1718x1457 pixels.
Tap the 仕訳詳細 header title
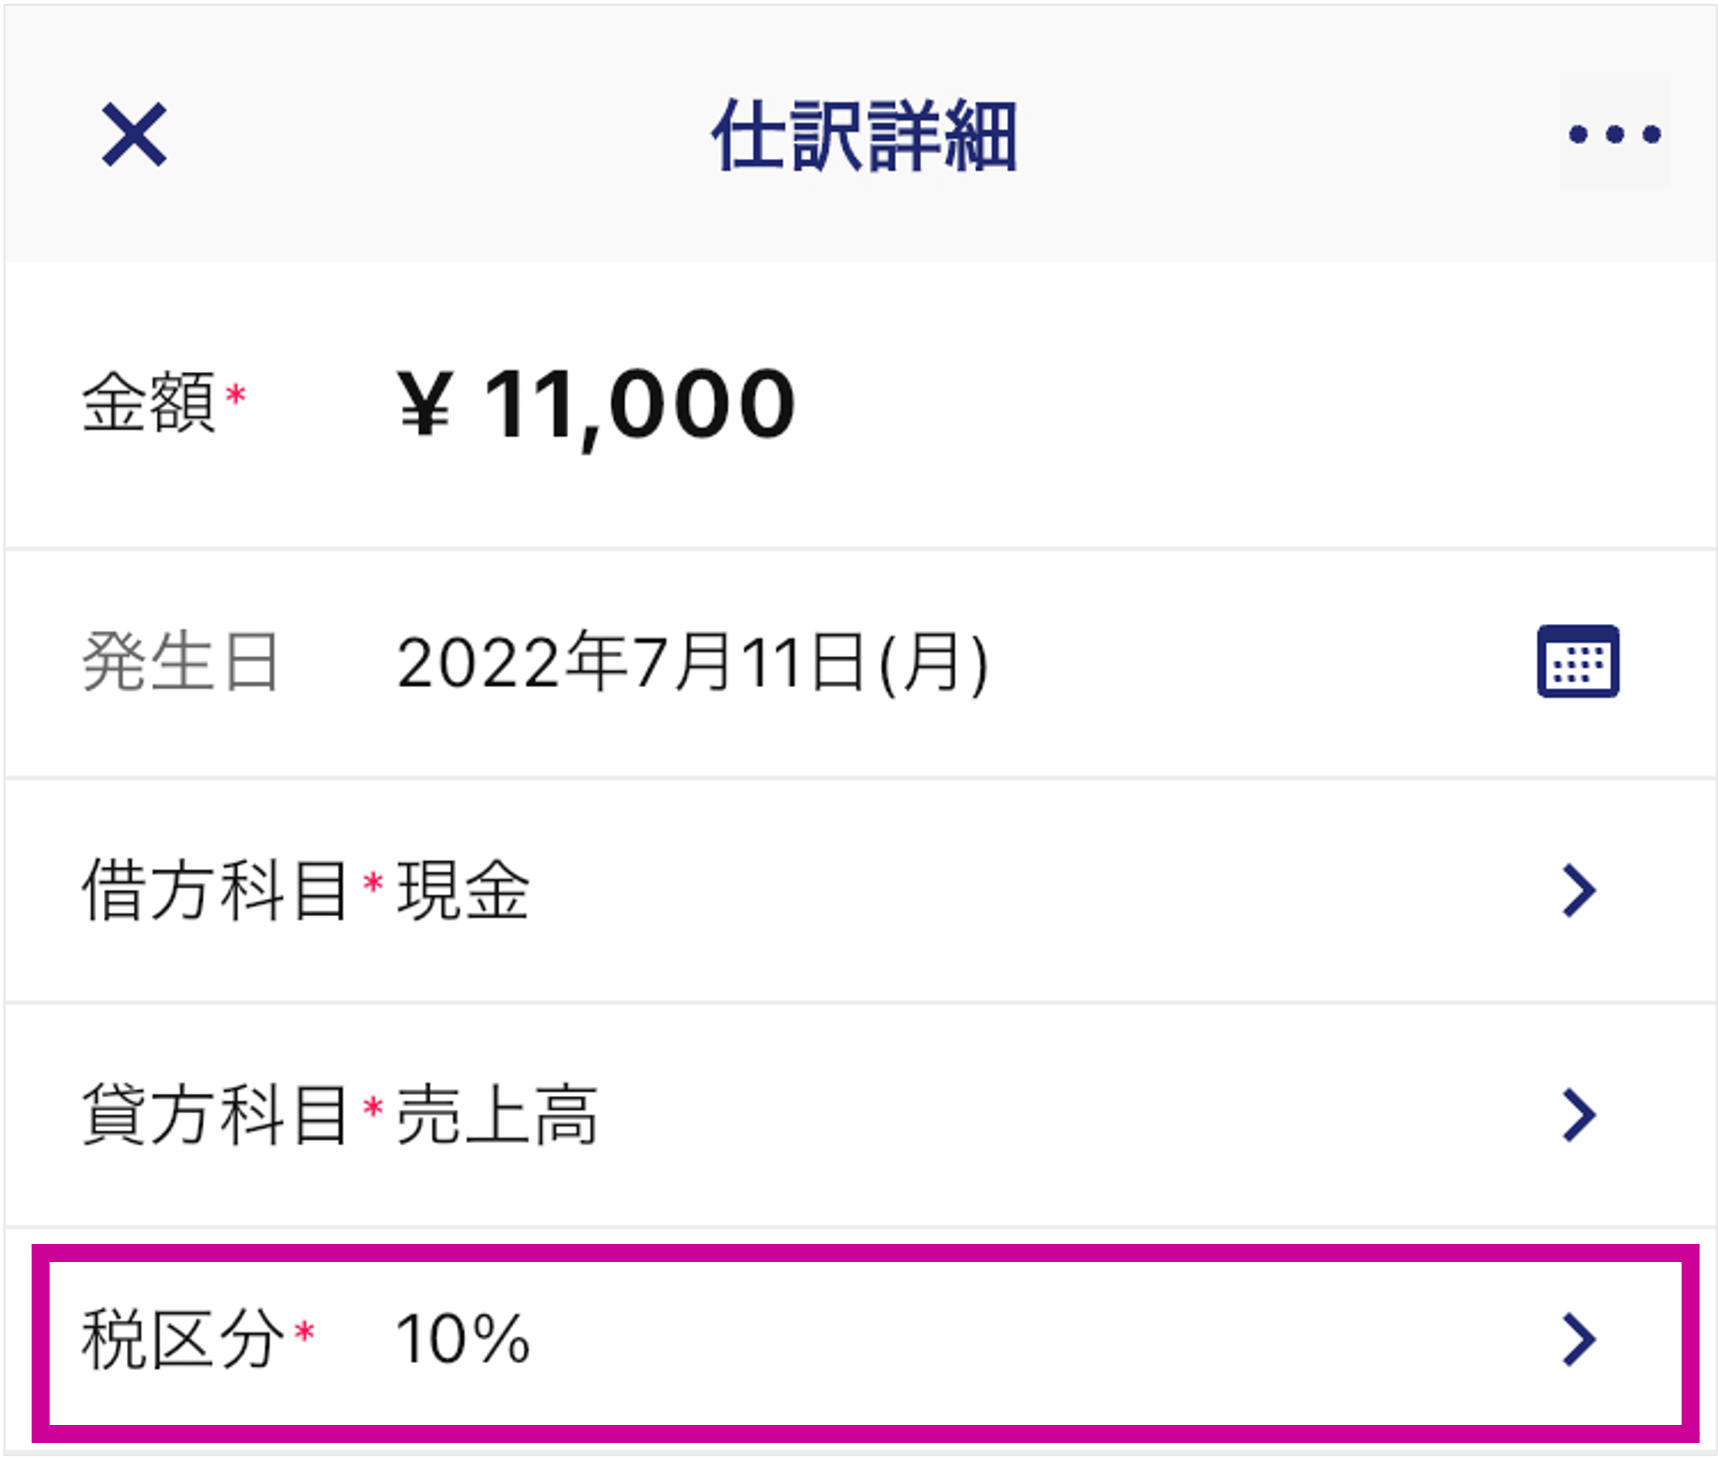(864, 135)
